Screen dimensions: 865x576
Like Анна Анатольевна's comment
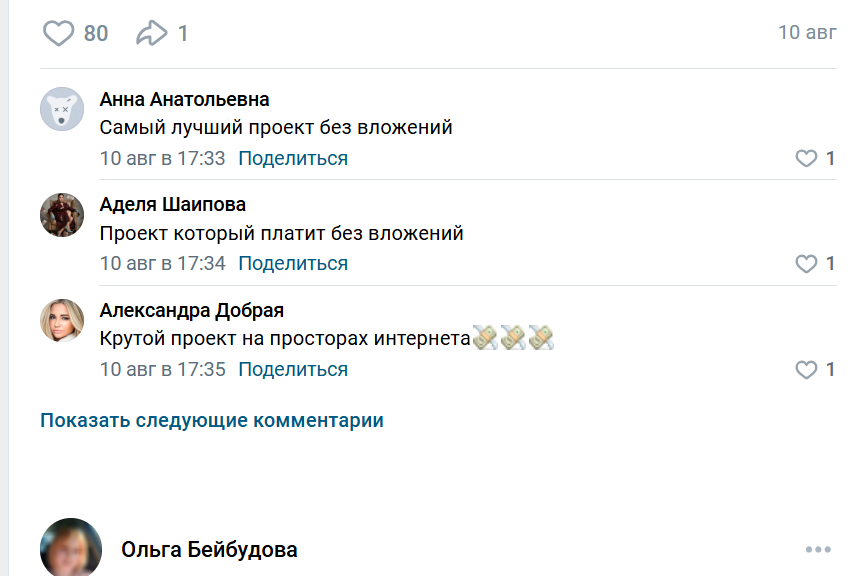[x=806, y=158]
